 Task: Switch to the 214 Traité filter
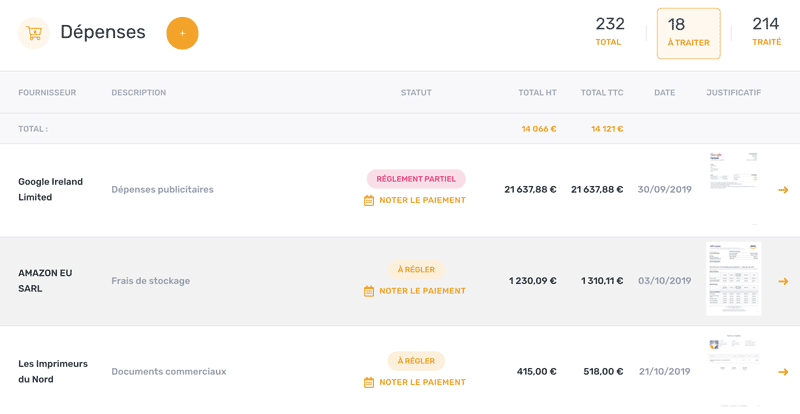[x=766, y=32]
